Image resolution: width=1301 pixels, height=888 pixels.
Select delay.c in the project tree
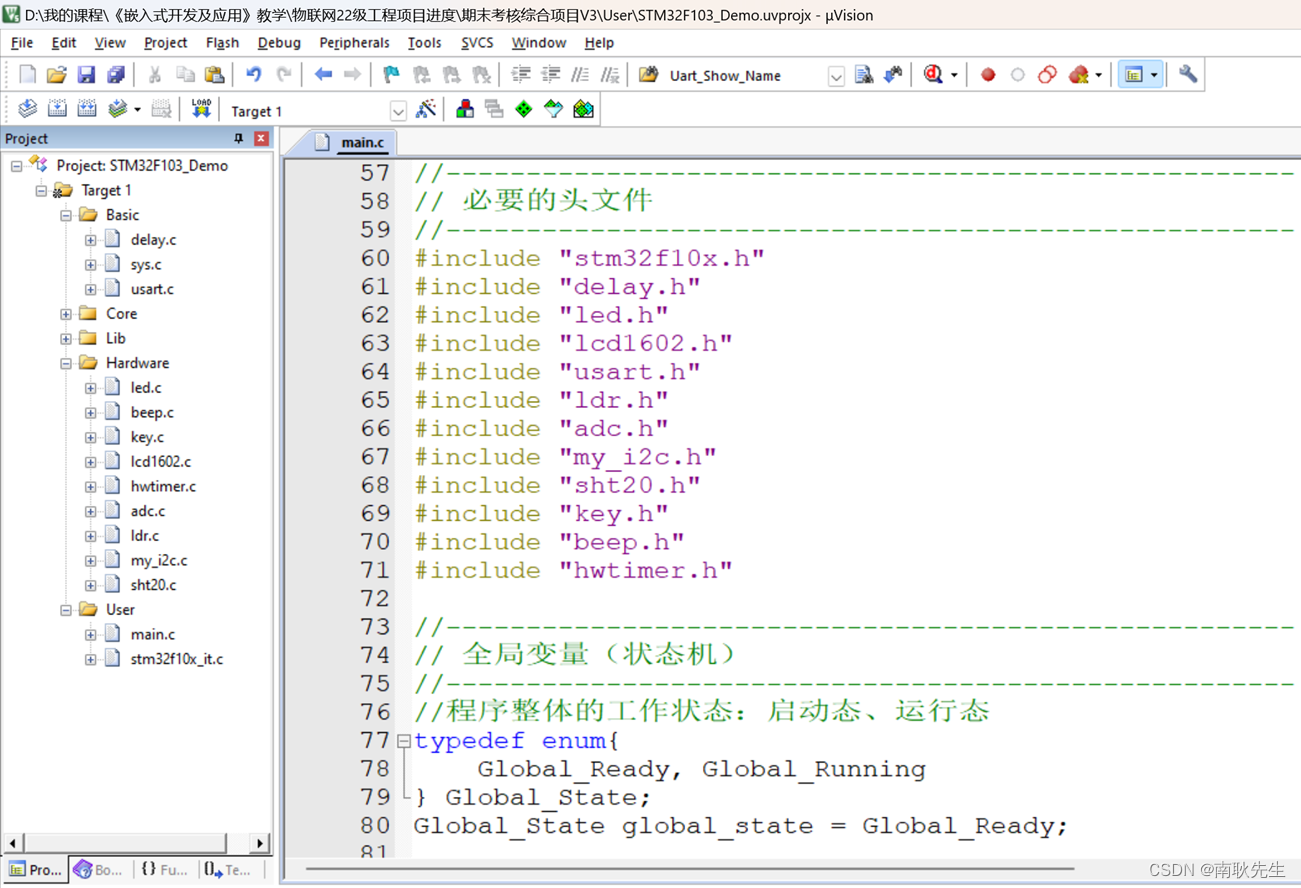tap(153, 240)
